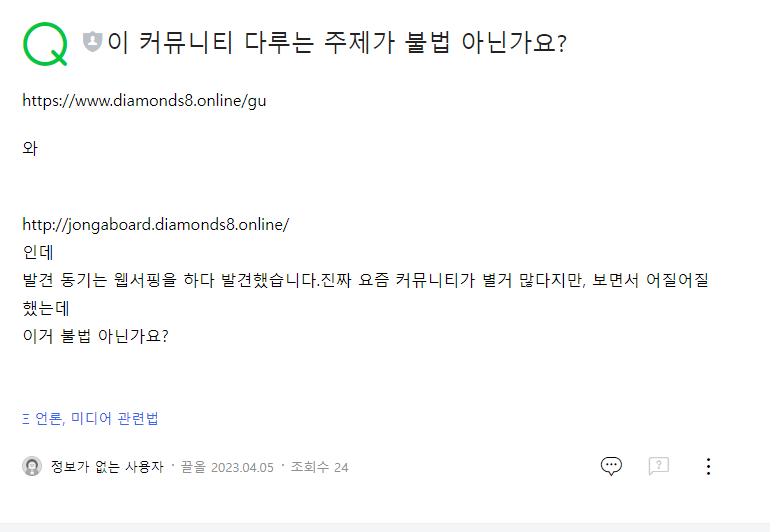
Task: Open the 언론, 미디어 관련법 category link
Action: [x=97, y=419]
